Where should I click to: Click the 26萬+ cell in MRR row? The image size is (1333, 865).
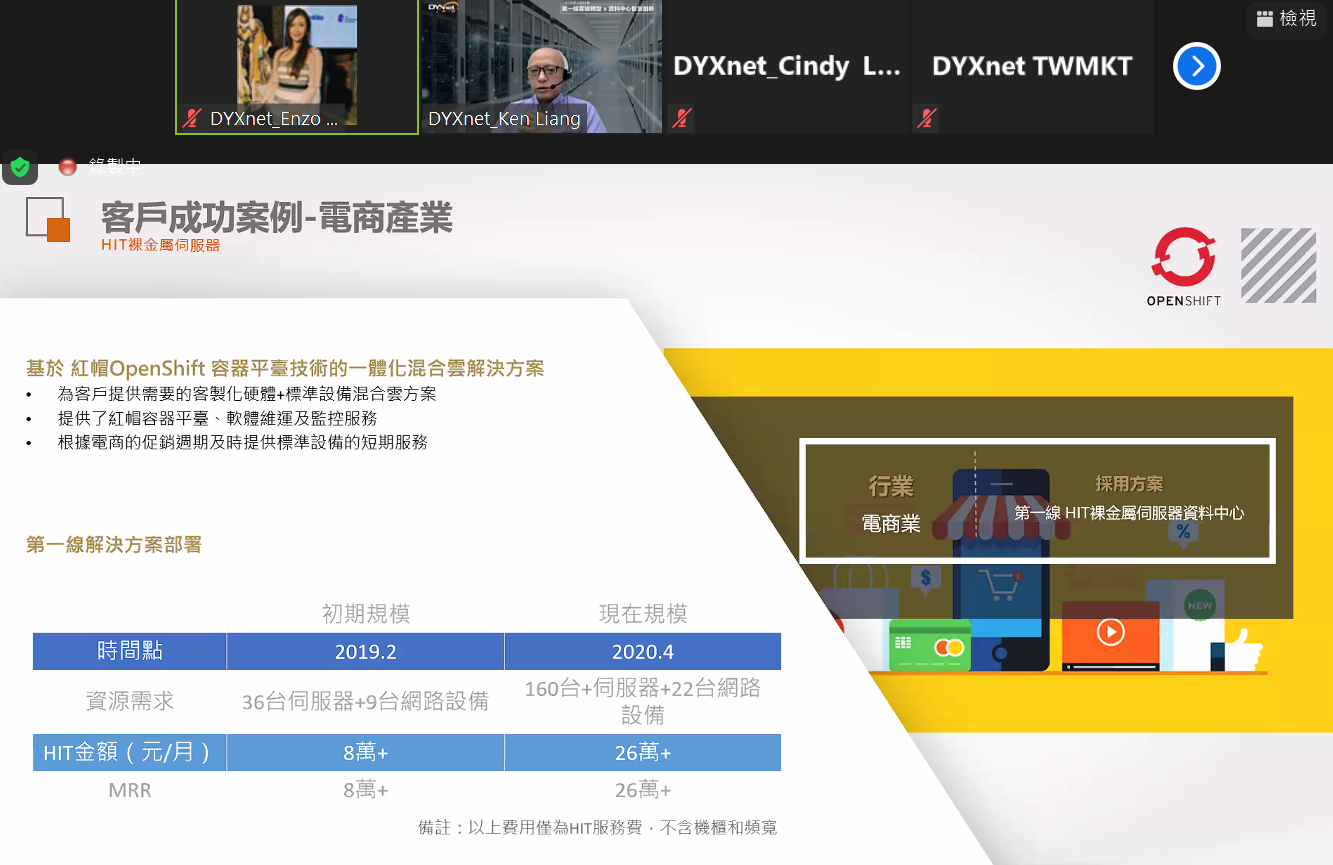click(x=643, y=790)
